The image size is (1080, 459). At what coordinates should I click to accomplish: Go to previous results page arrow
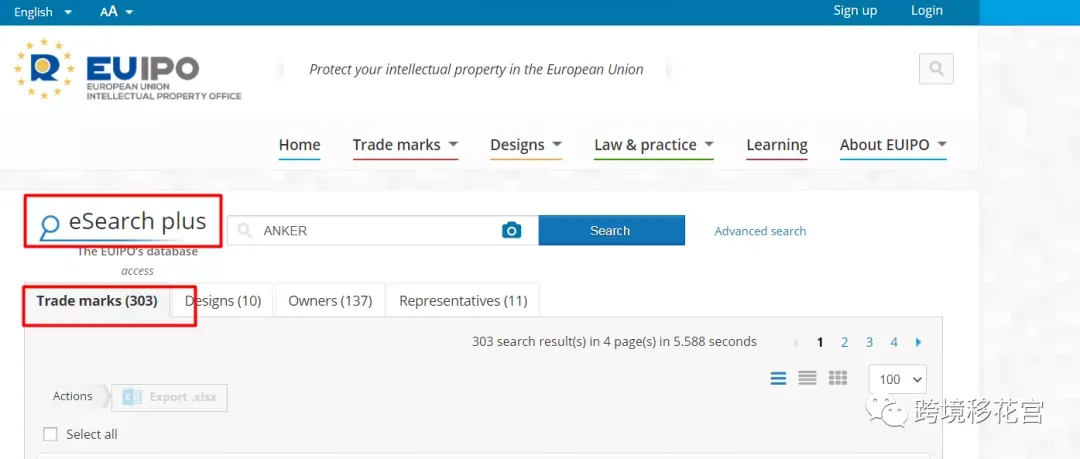point(796,342)
